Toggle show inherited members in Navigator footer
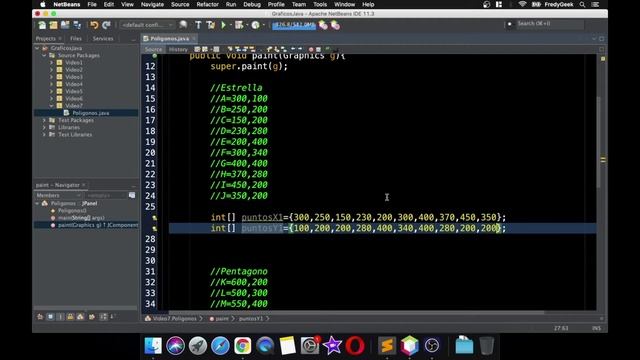Viewport: 640px width, 360px height. [40, 316]
